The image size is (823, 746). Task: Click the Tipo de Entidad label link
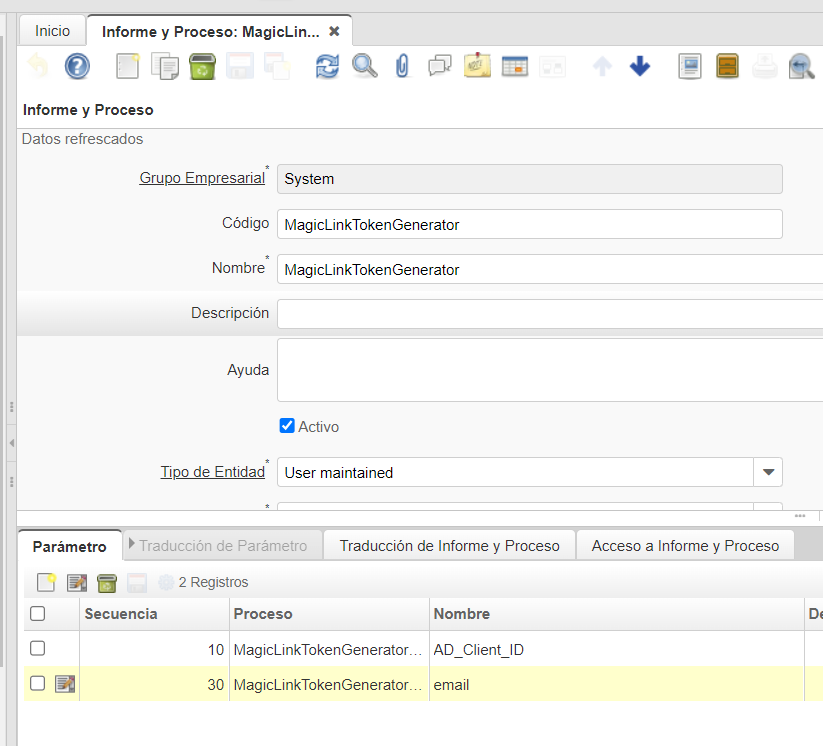212,472
